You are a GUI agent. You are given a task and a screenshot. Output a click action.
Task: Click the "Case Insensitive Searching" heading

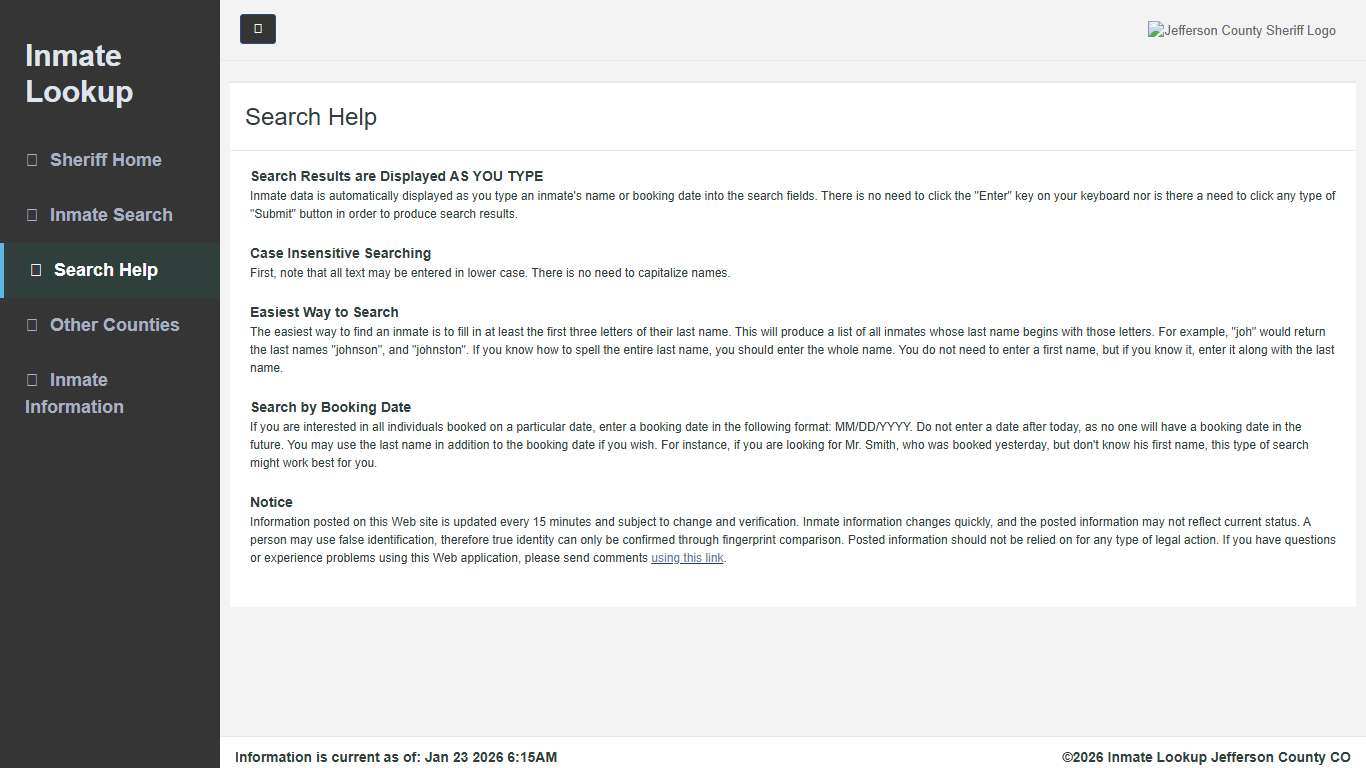pyautogui.click(x=340, y=253)
